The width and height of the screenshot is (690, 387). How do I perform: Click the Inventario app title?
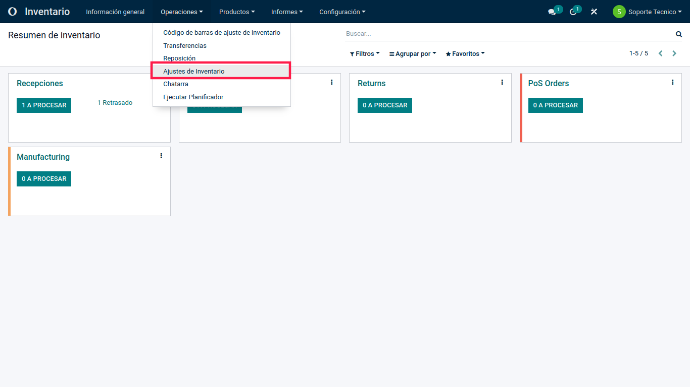(47, 12)
